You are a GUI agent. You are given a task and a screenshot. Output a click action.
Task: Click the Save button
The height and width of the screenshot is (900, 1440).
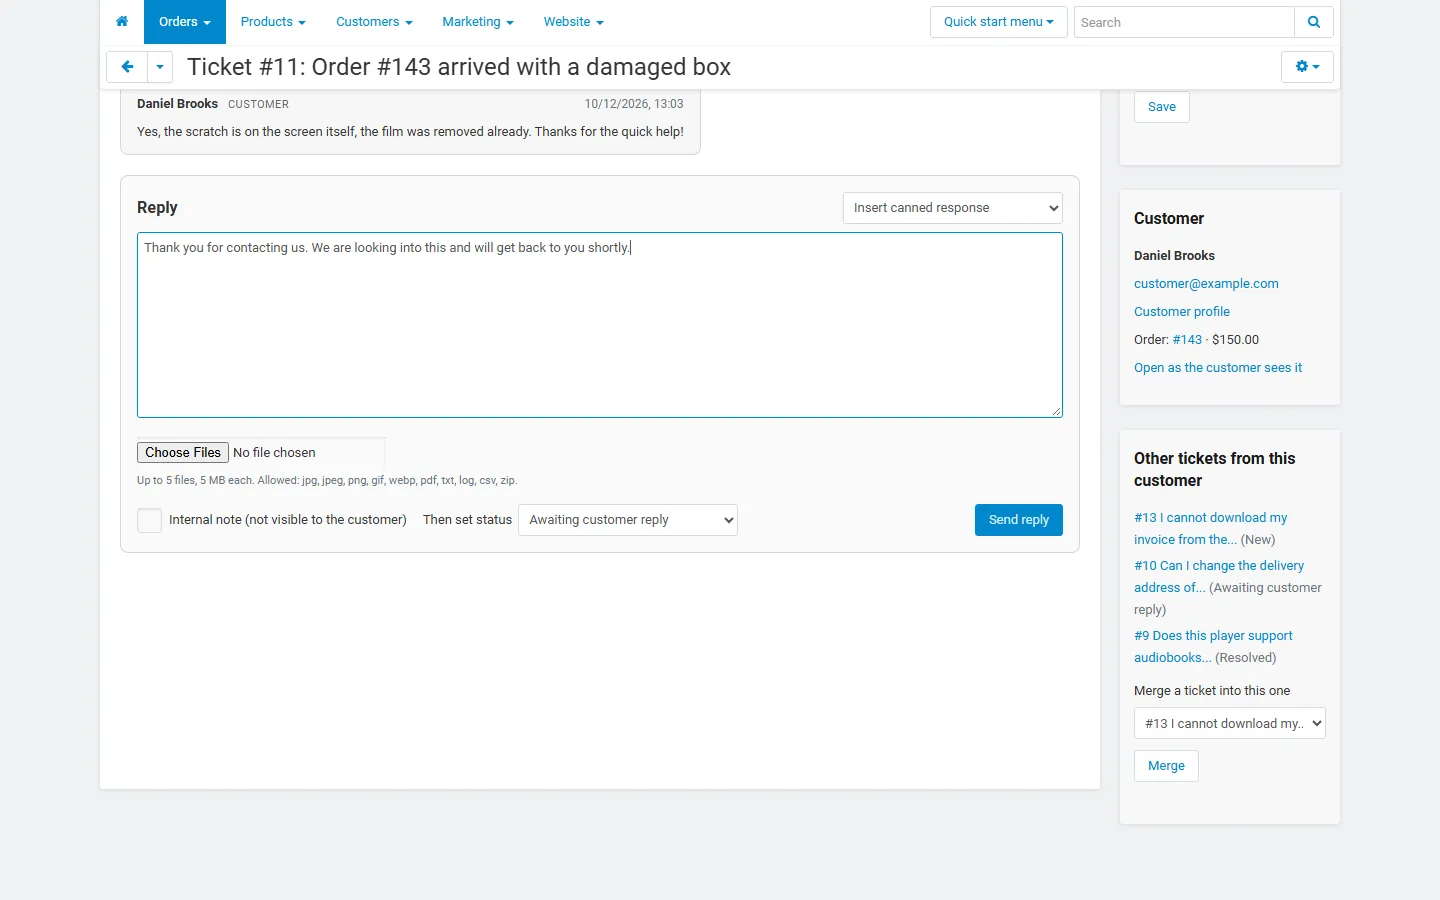(x=1162, y=107)
